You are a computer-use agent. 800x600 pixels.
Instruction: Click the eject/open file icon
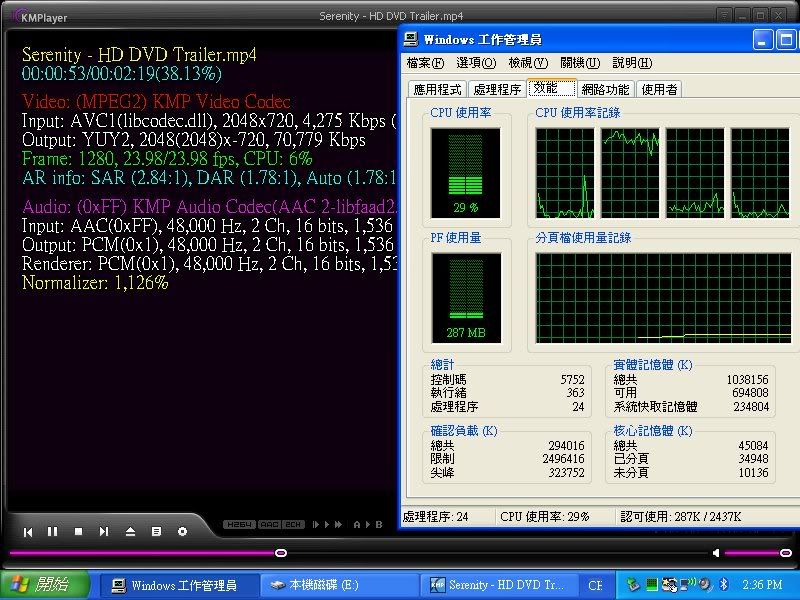[130, 532]
